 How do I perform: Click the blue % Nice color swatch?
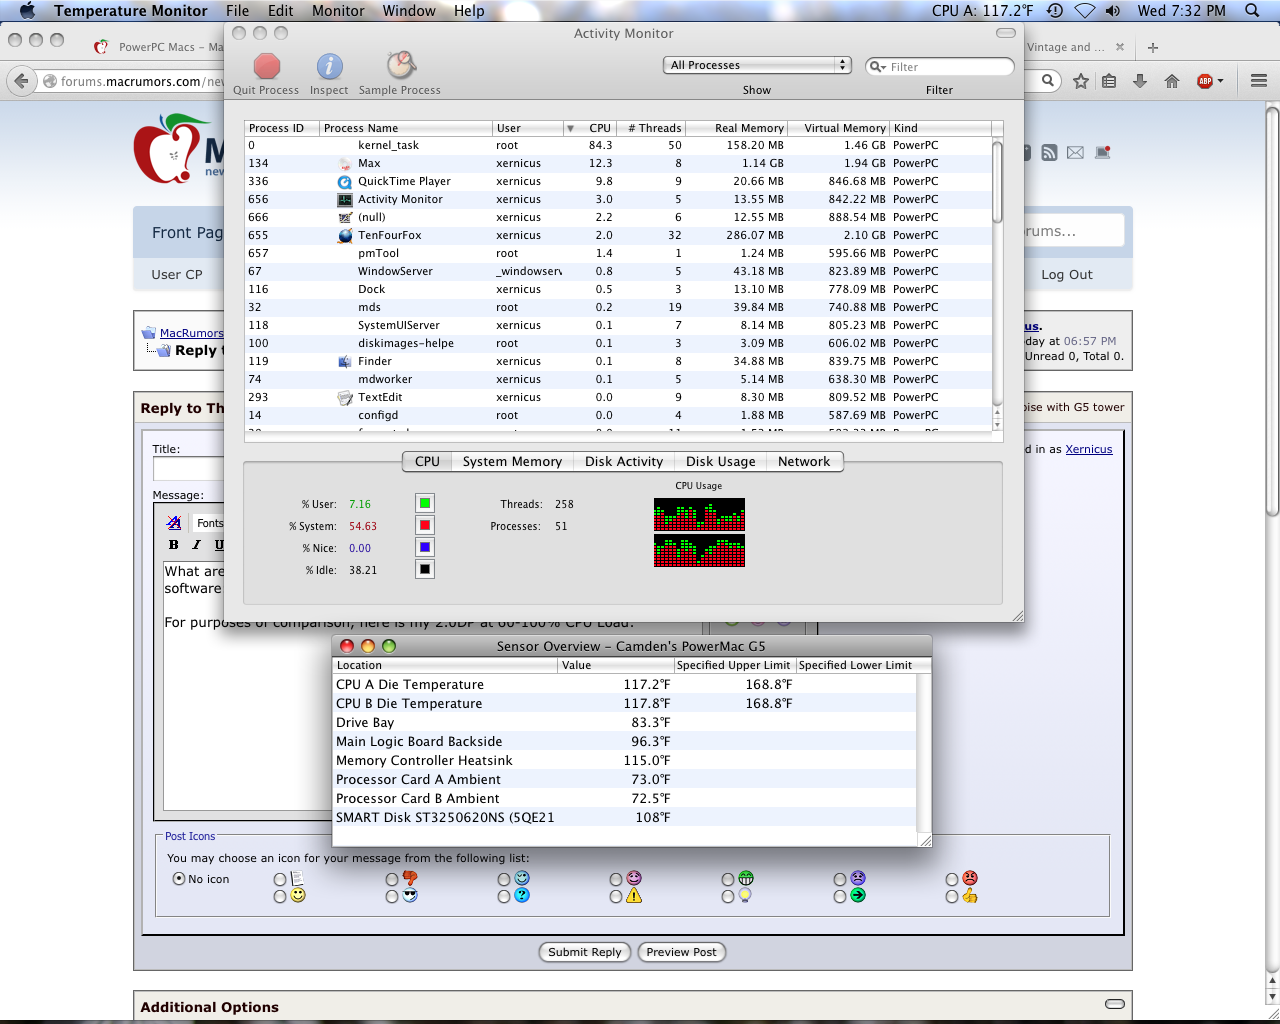coord(425,547)
